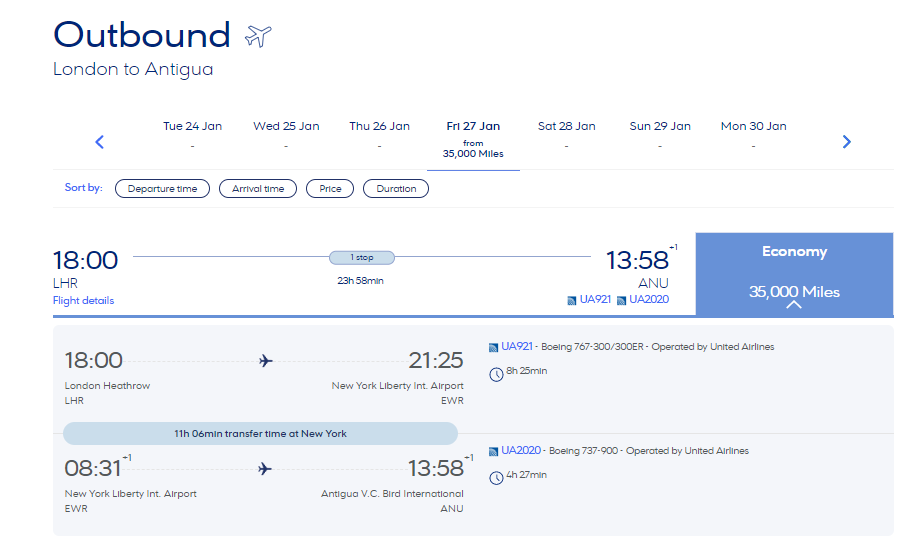Sort results by Duration

click(396, 189)
